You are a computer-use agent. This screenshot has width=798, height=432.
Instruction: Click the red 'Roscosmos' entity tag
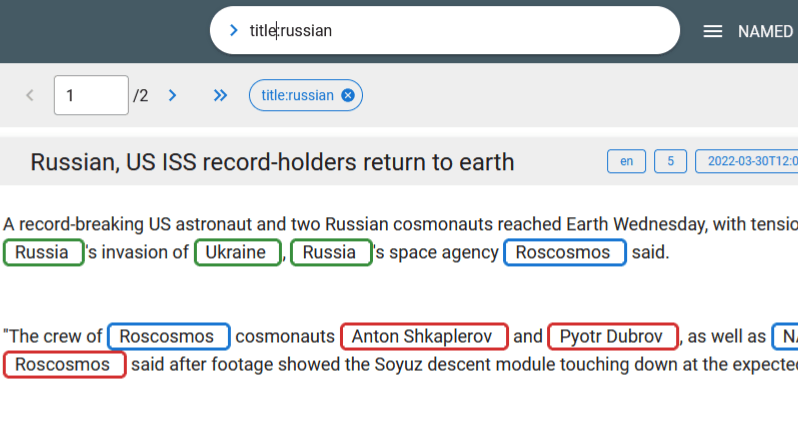(64, 364)
